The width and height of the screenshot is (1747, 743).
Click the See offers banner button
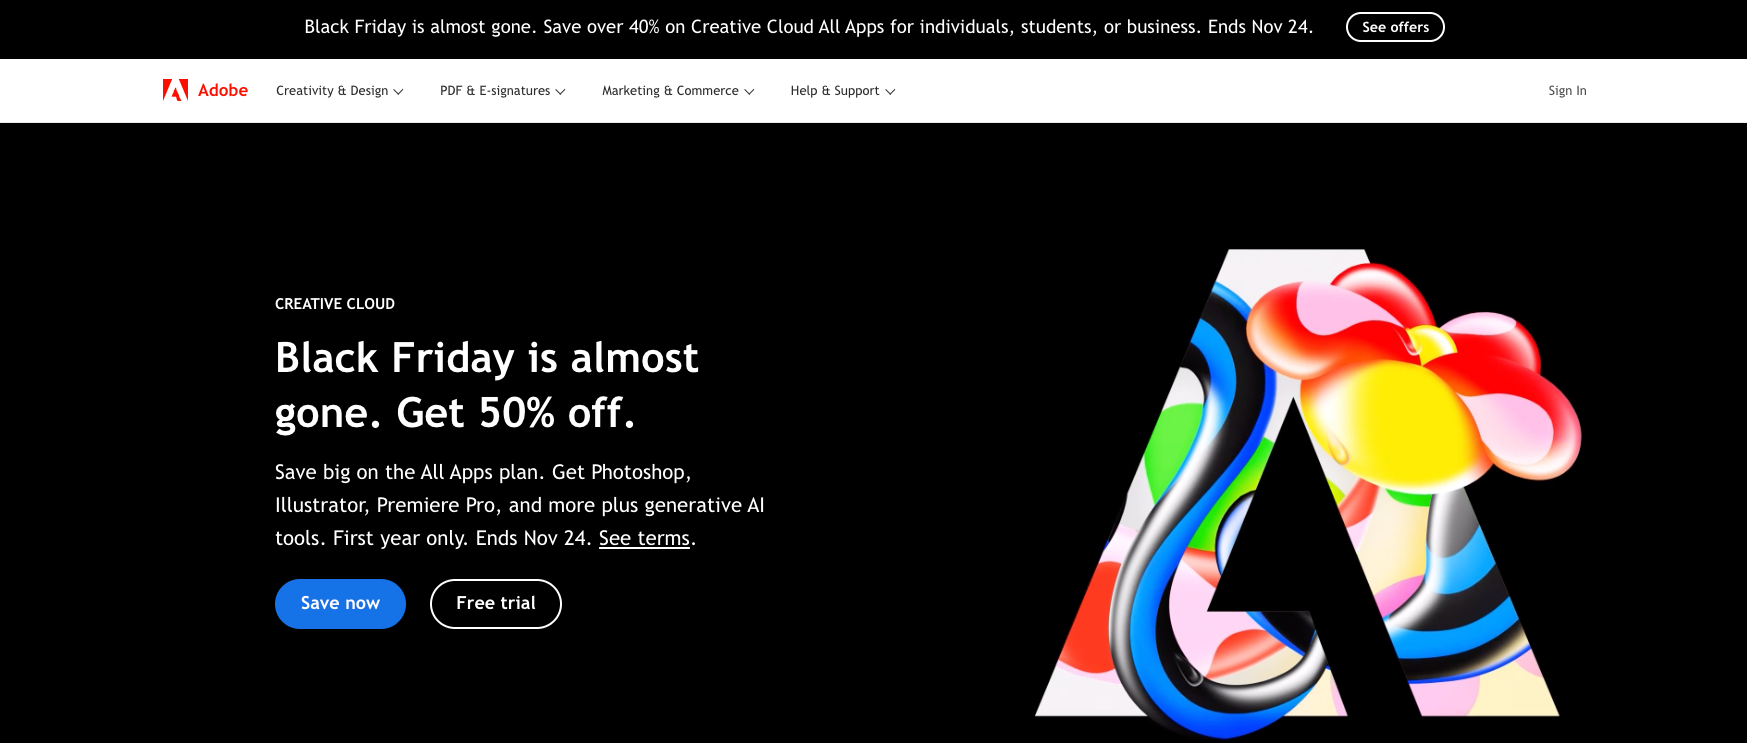pyautogui.click(x=1395, y=27)
